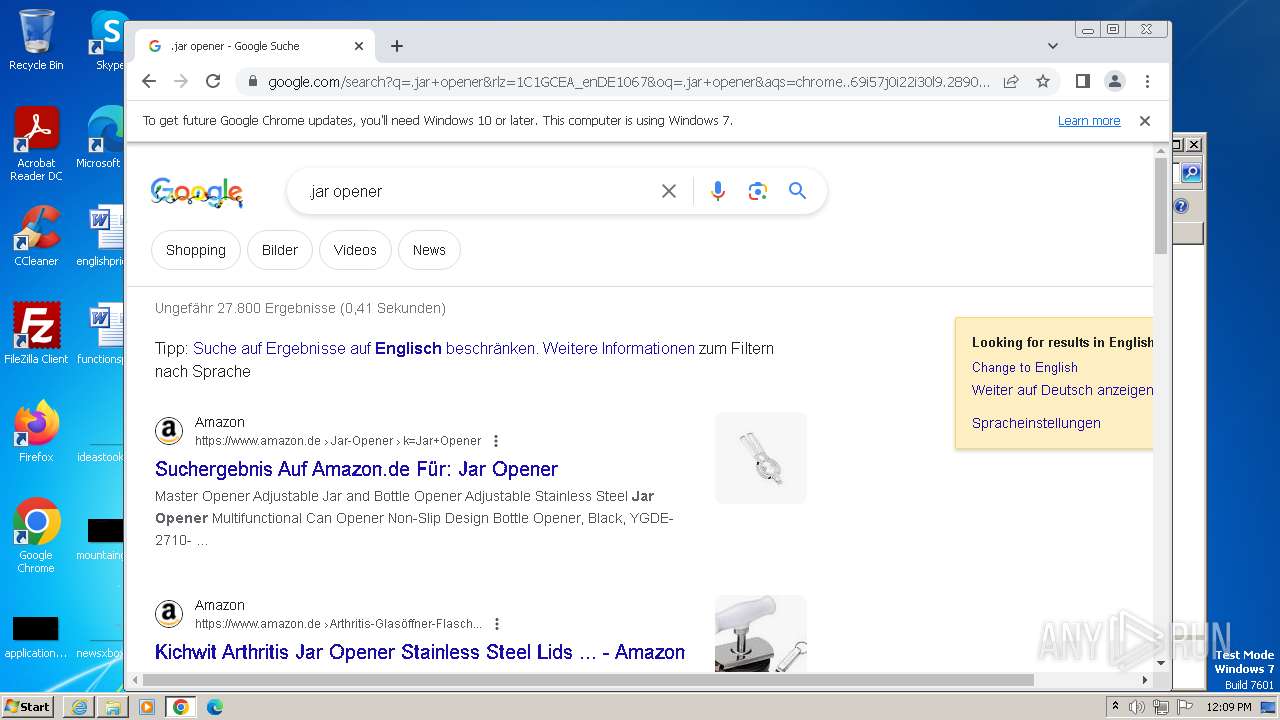Click Suche auf Ergebnisse auf Englisch link
The height and width of the screenshot is (720, 1280).
pos(365,348)
